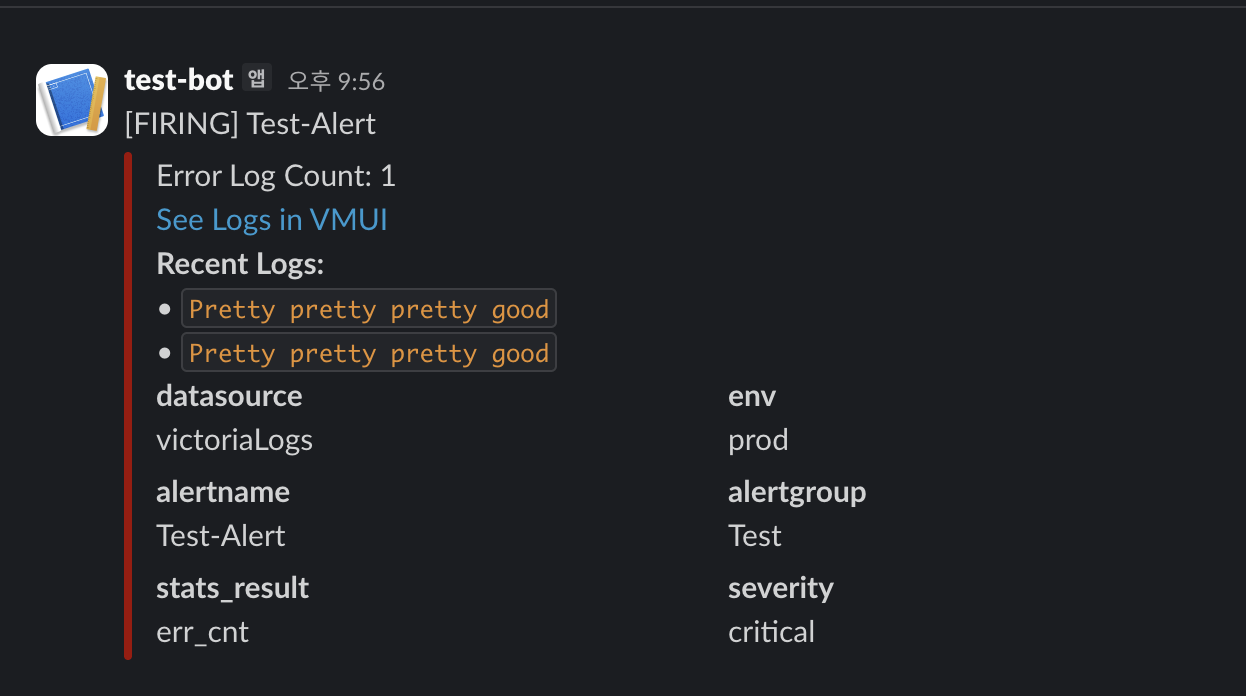Click the app badge next to test-bot
Screen dimensions: 1246x696
click(257, 78)
